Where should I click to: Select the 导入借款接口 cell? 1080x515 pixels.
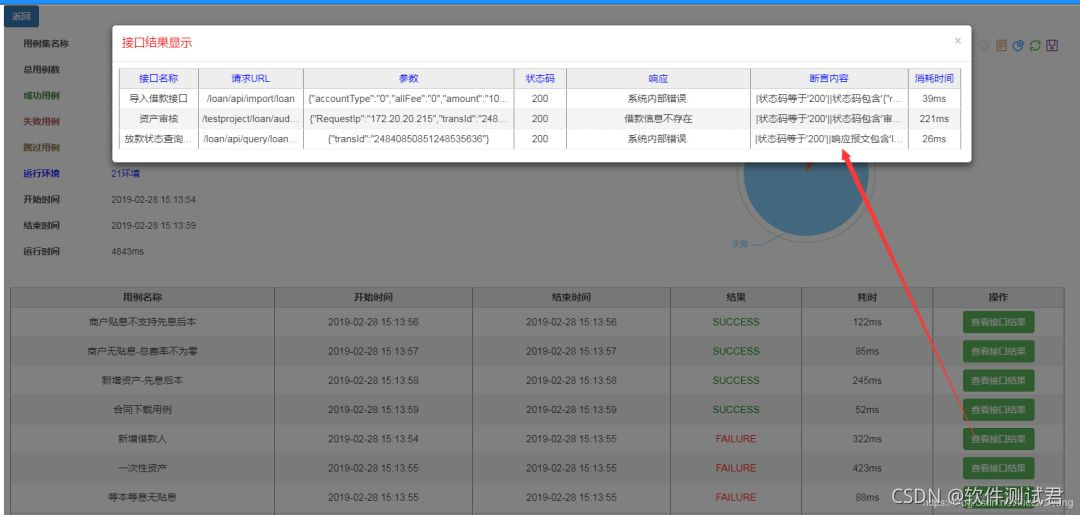(x=158, y=98)
